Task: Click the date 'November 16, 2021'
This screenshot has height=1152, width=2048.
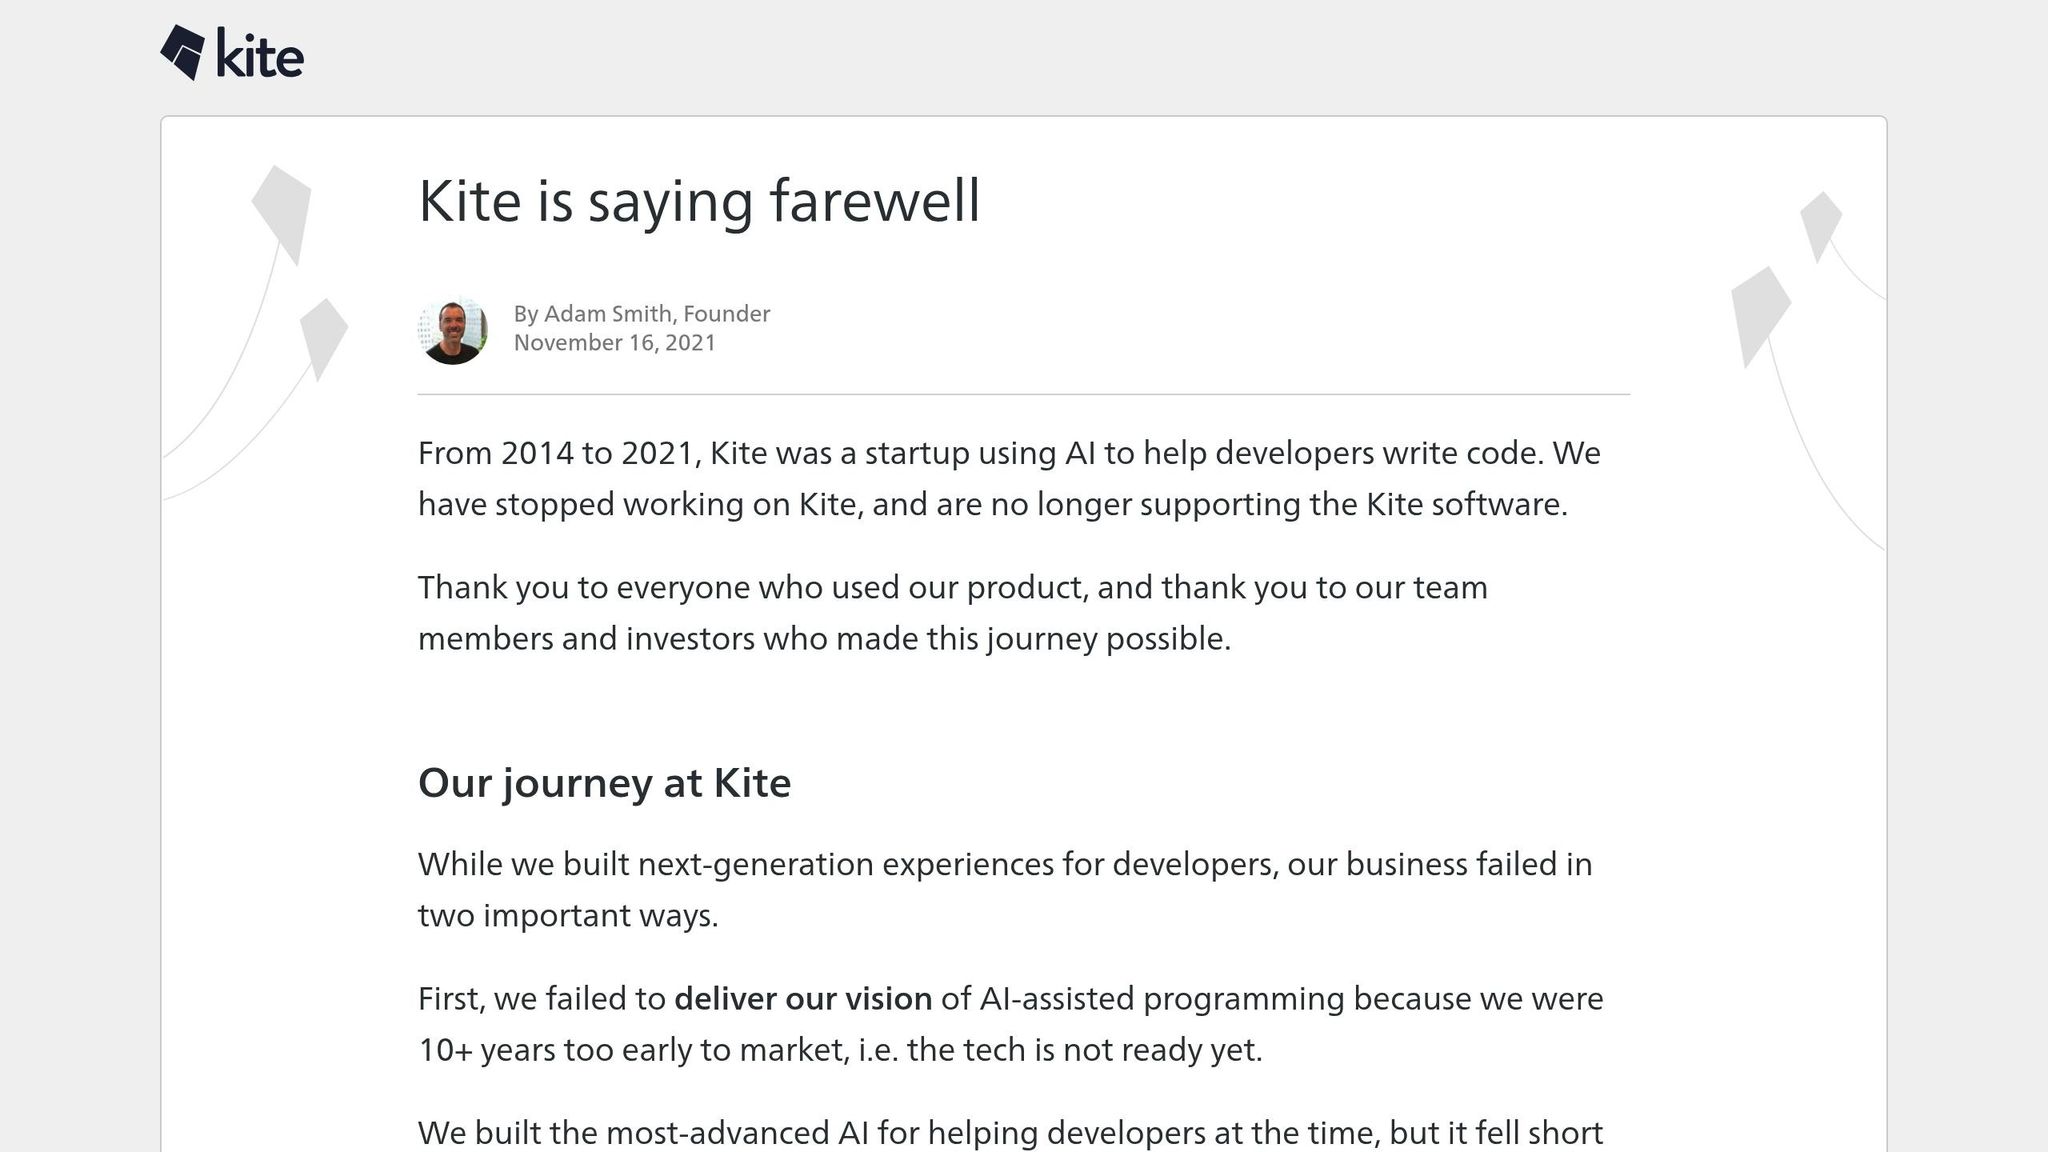Action: point(615,343)
